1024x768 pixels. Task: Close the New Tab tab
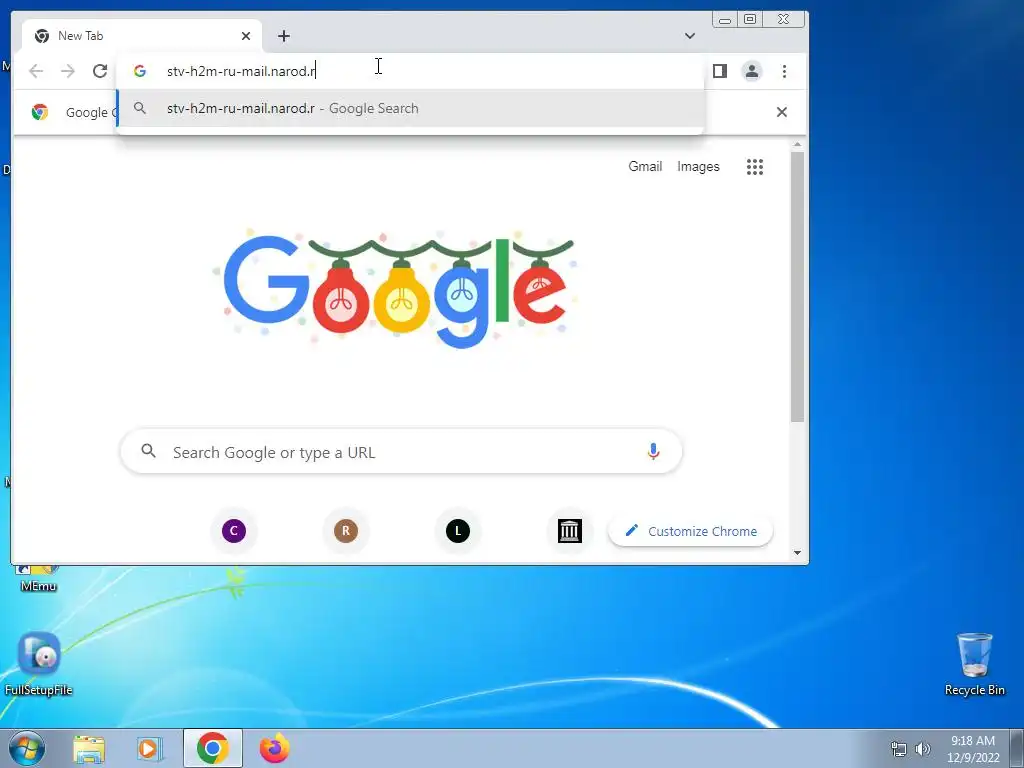pos(246,36)
